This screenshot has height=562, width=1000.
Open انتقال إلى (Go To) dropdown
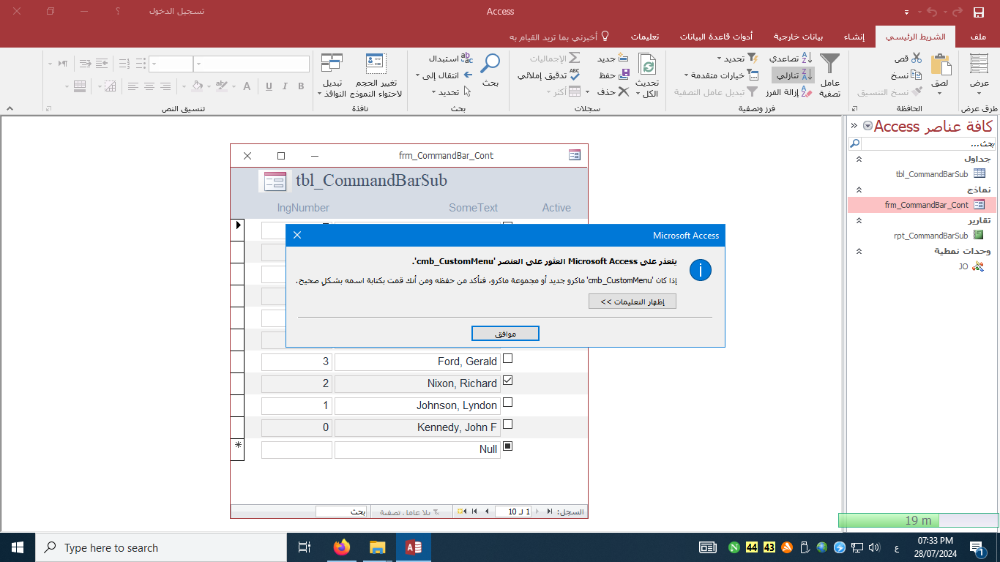click(x=445, y=75)
